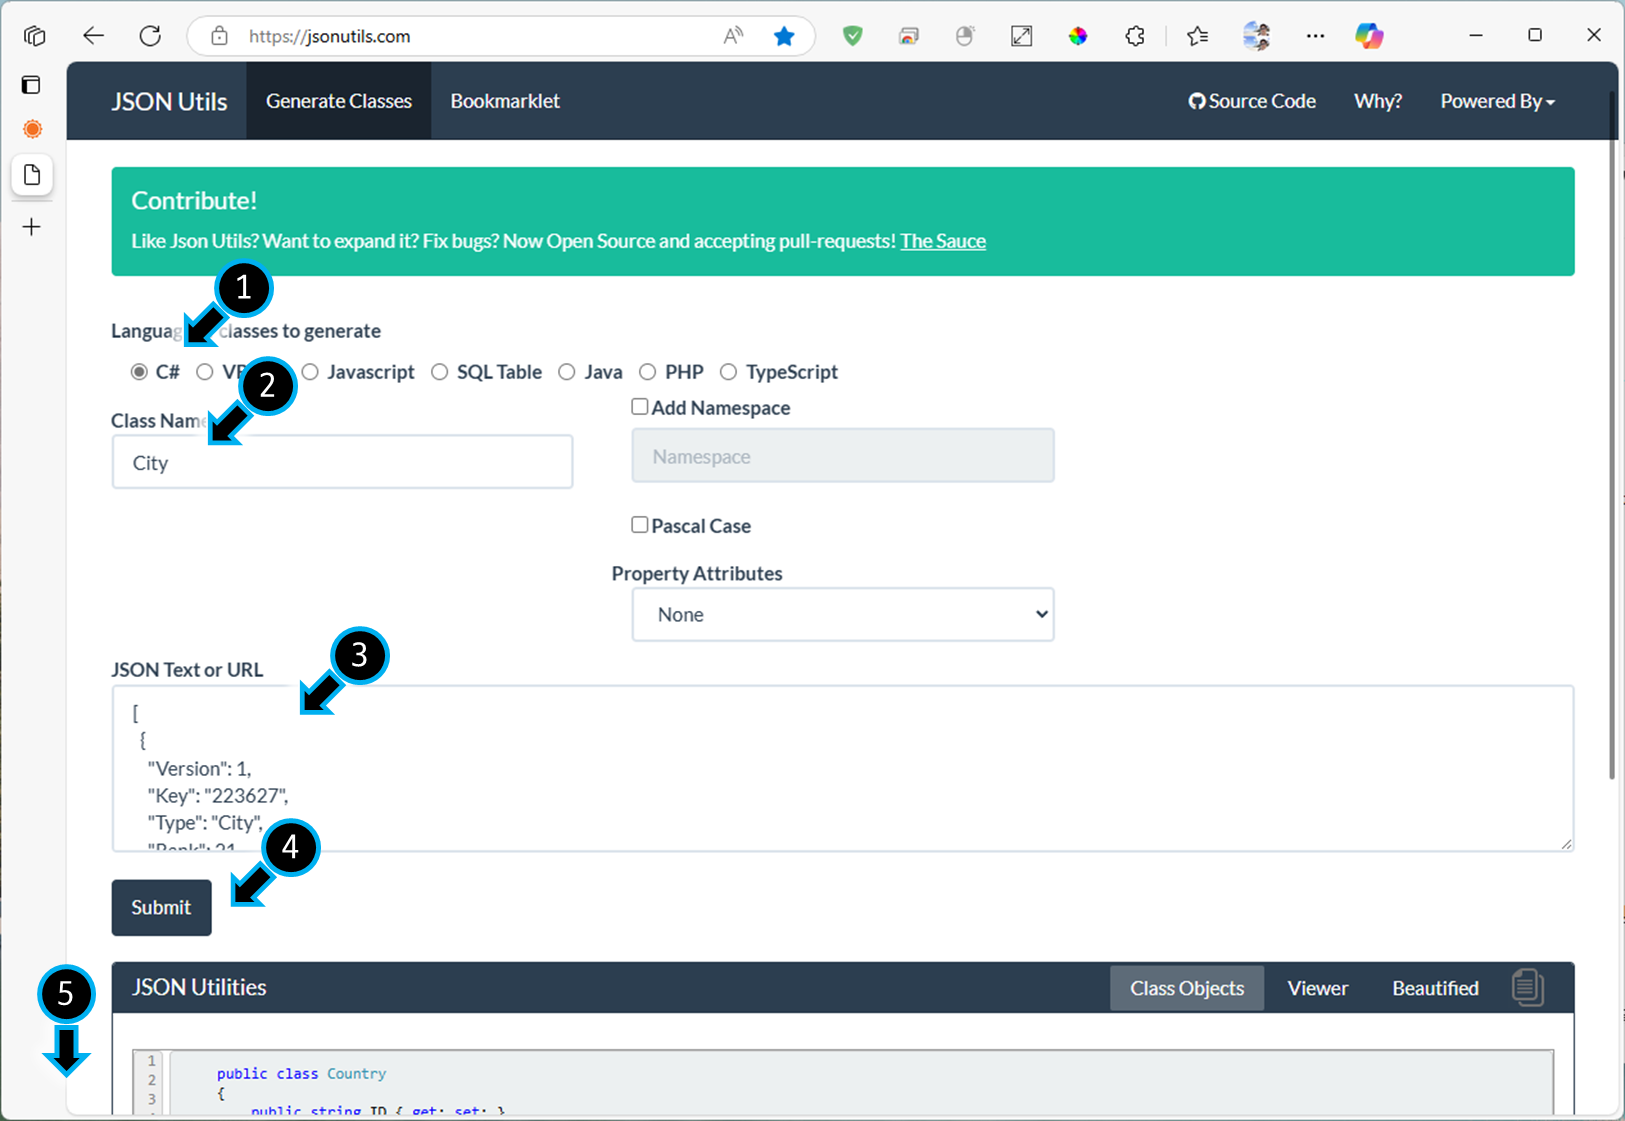Click the JSON Utils brand link
This screenshot has height=1121, width=1625.
(169, 102)
